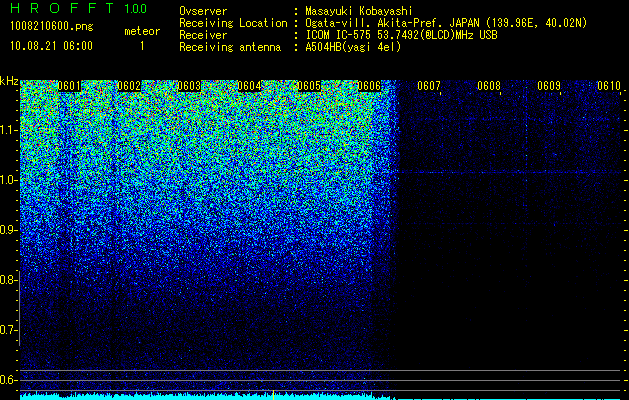Click the 0605 time marker

(x=309, y=86)
